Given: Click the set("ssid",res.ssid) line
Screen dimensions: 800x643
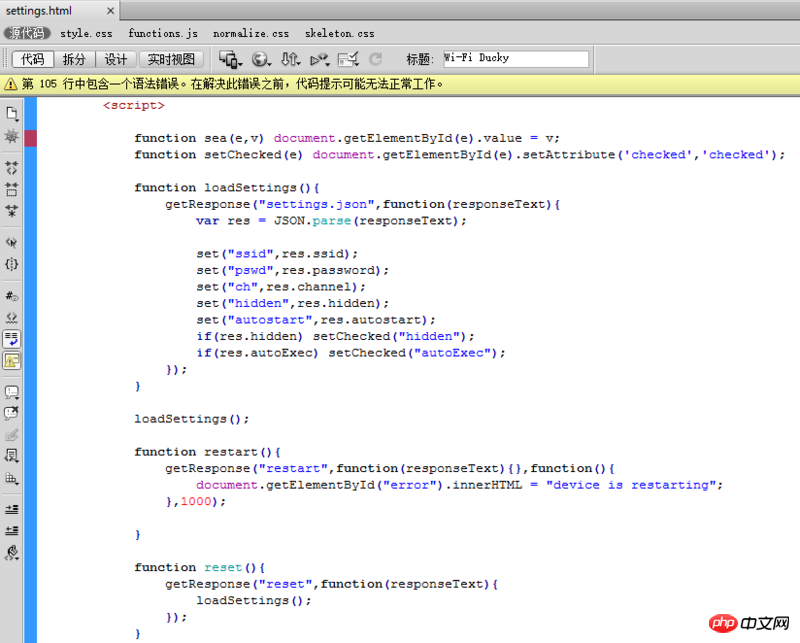Looking at the screenshot, I should [x=277, y=254].
